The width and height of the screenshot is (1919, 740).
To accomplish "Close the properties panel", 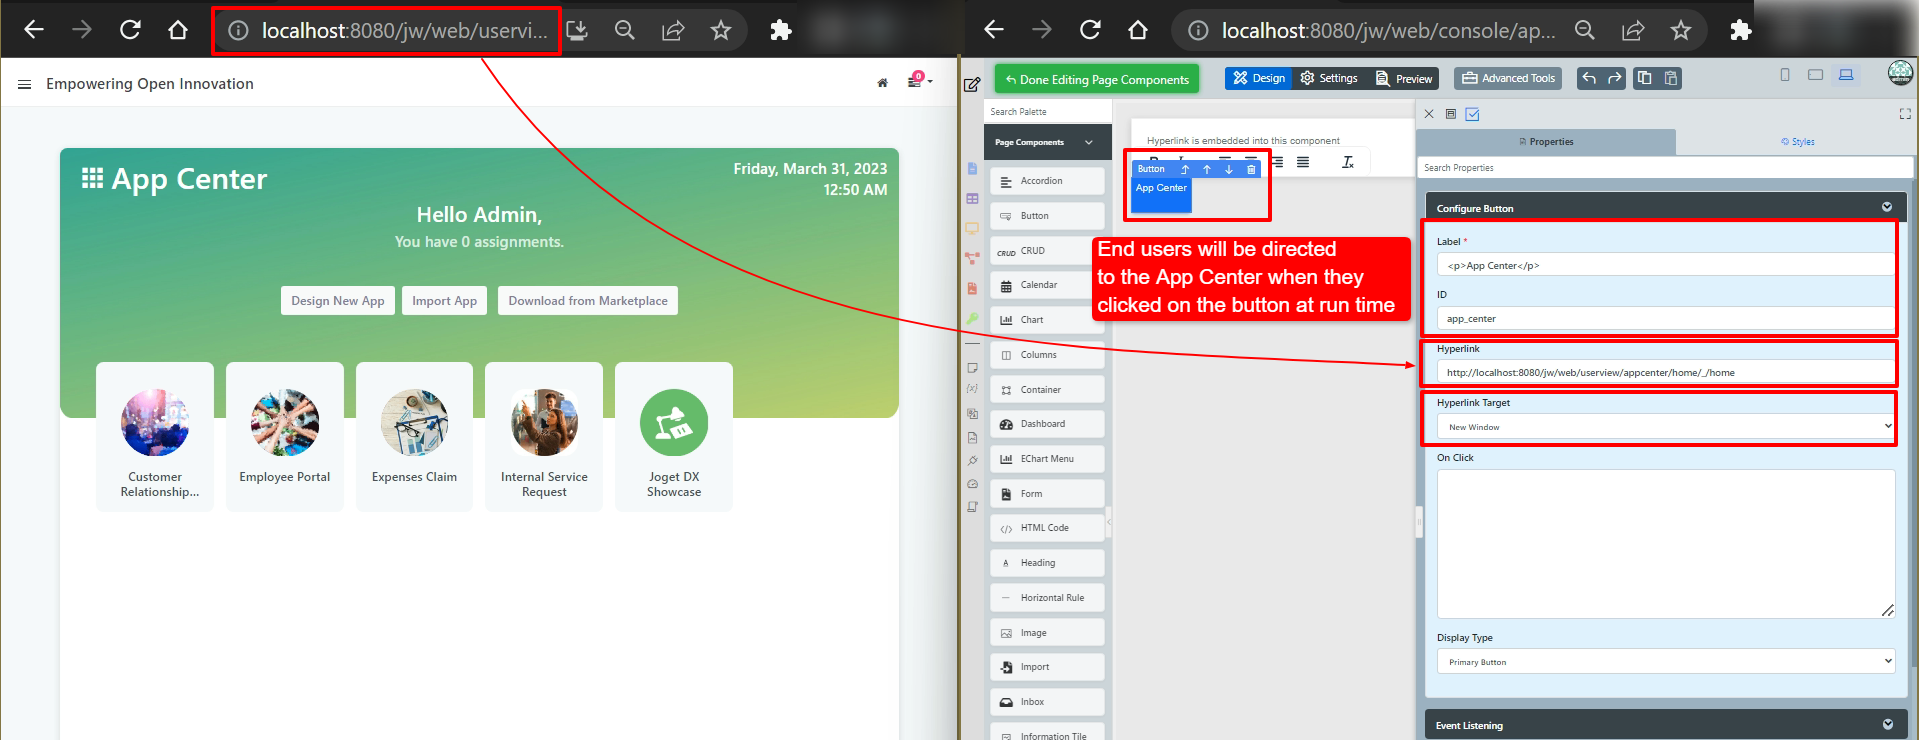I will pos(1429,114).
